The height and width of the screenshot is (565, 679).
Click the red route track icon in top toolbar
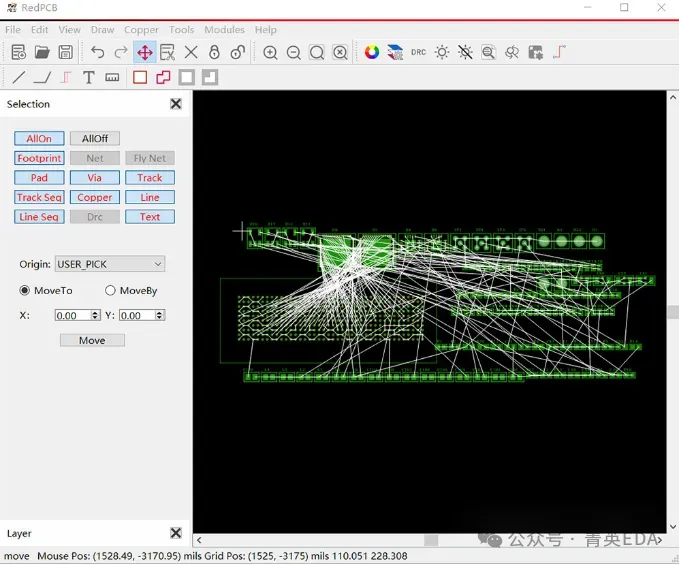point(559,52)
